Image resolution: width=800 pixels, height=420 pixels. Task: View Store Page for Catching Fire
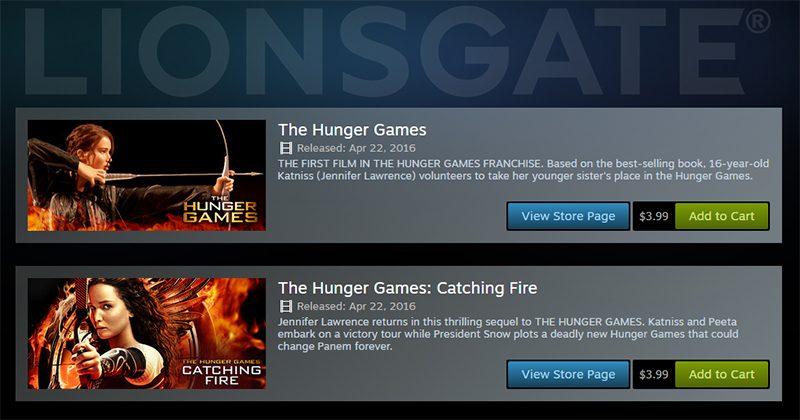pos(568,374)
